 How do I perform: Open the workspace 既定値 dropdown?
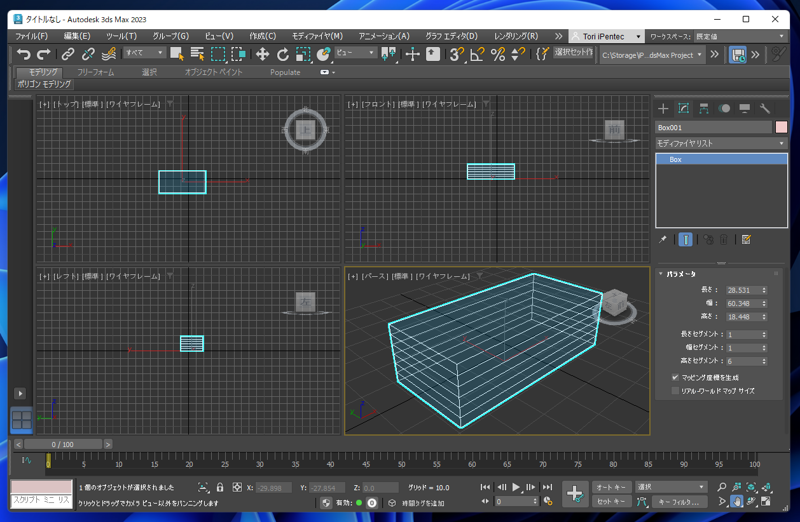pos(740,36)
